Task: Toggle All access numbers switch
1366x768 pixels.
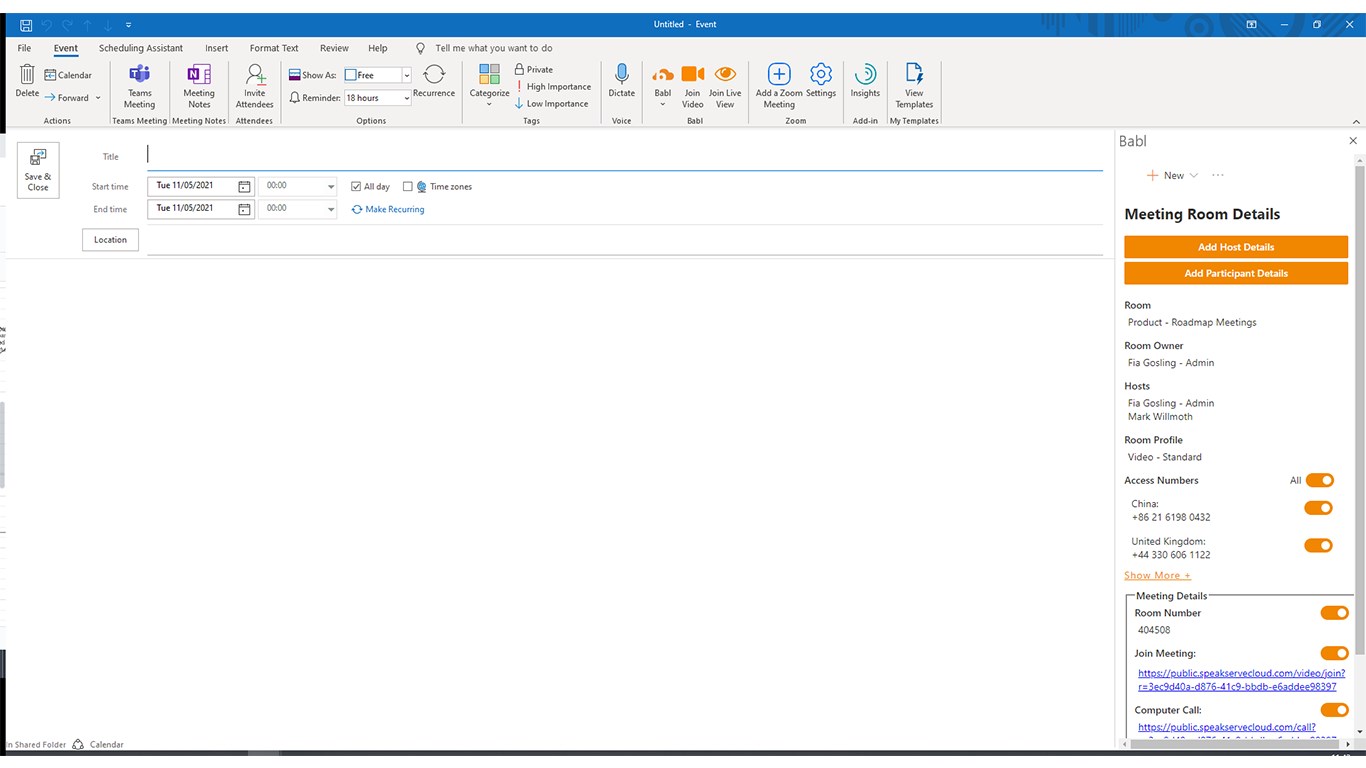Action: pos(1320,481)
